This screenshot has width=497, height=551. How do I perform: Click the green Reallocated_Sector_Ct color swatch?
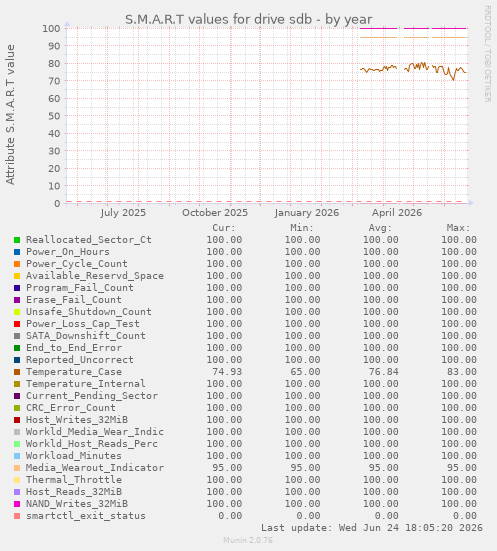point(17,240)
